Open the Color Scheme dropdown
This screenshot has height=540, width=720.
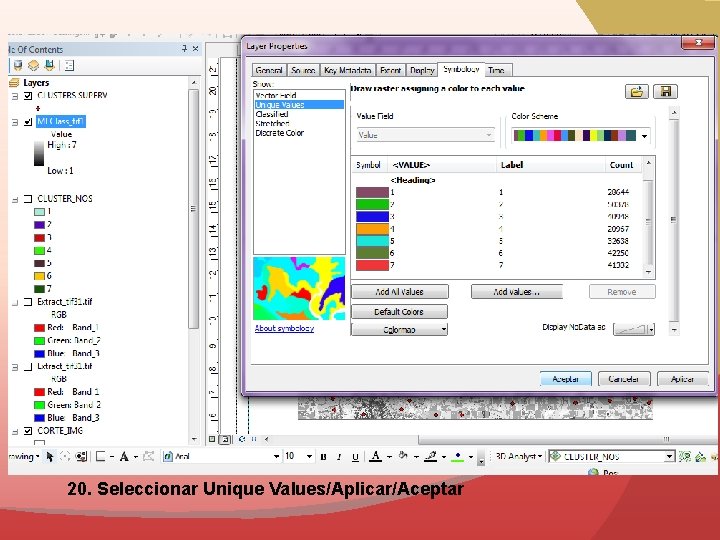[x=645, y=136]
